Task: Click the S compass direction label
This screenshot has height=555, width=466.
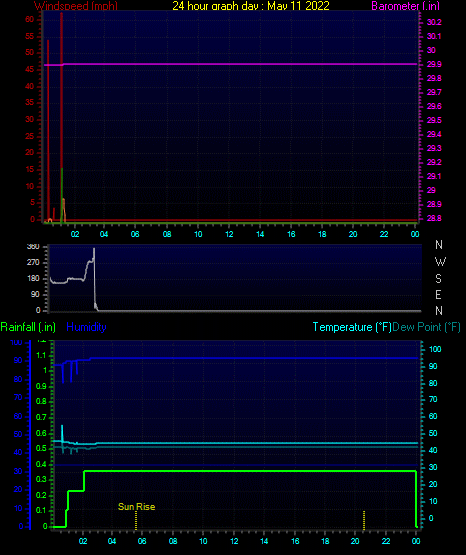Action: pos(438,279)
